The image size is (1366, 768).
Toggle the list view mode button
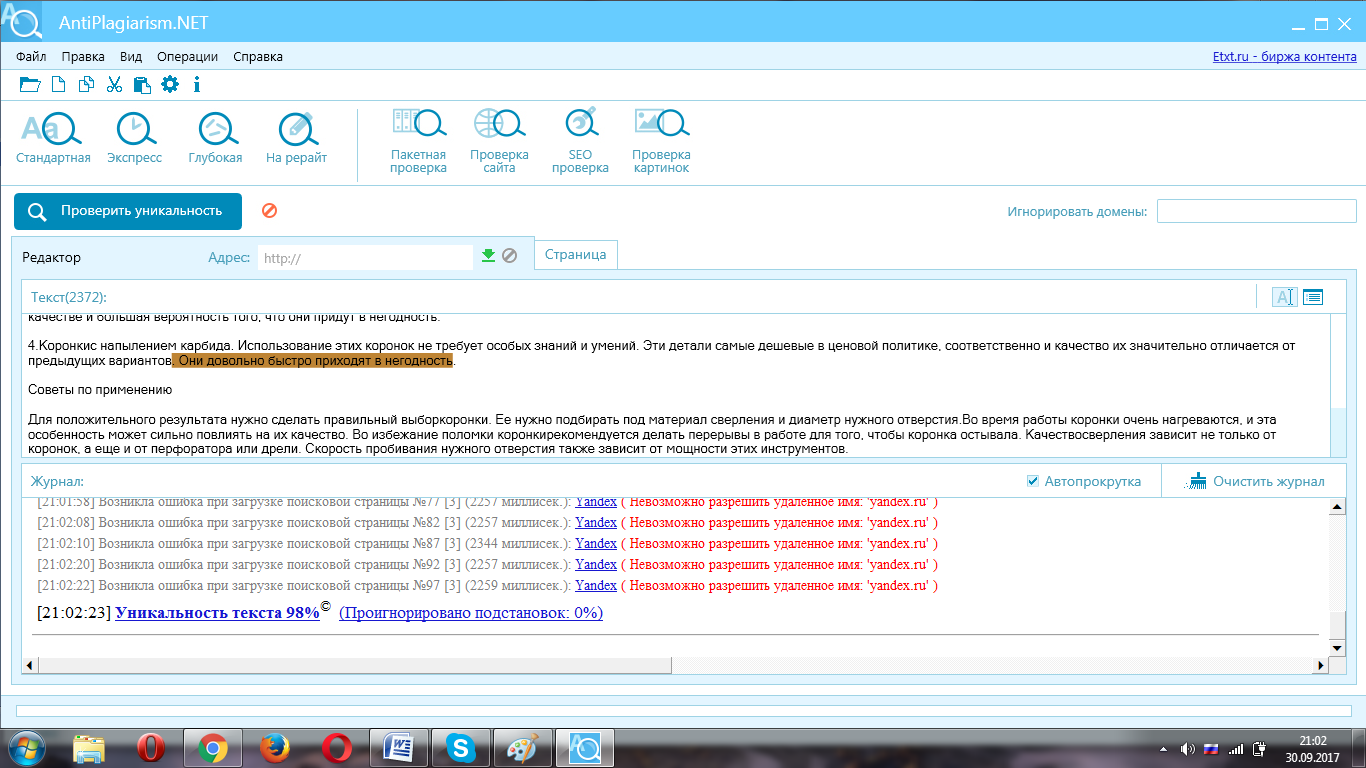[1313, 297]
